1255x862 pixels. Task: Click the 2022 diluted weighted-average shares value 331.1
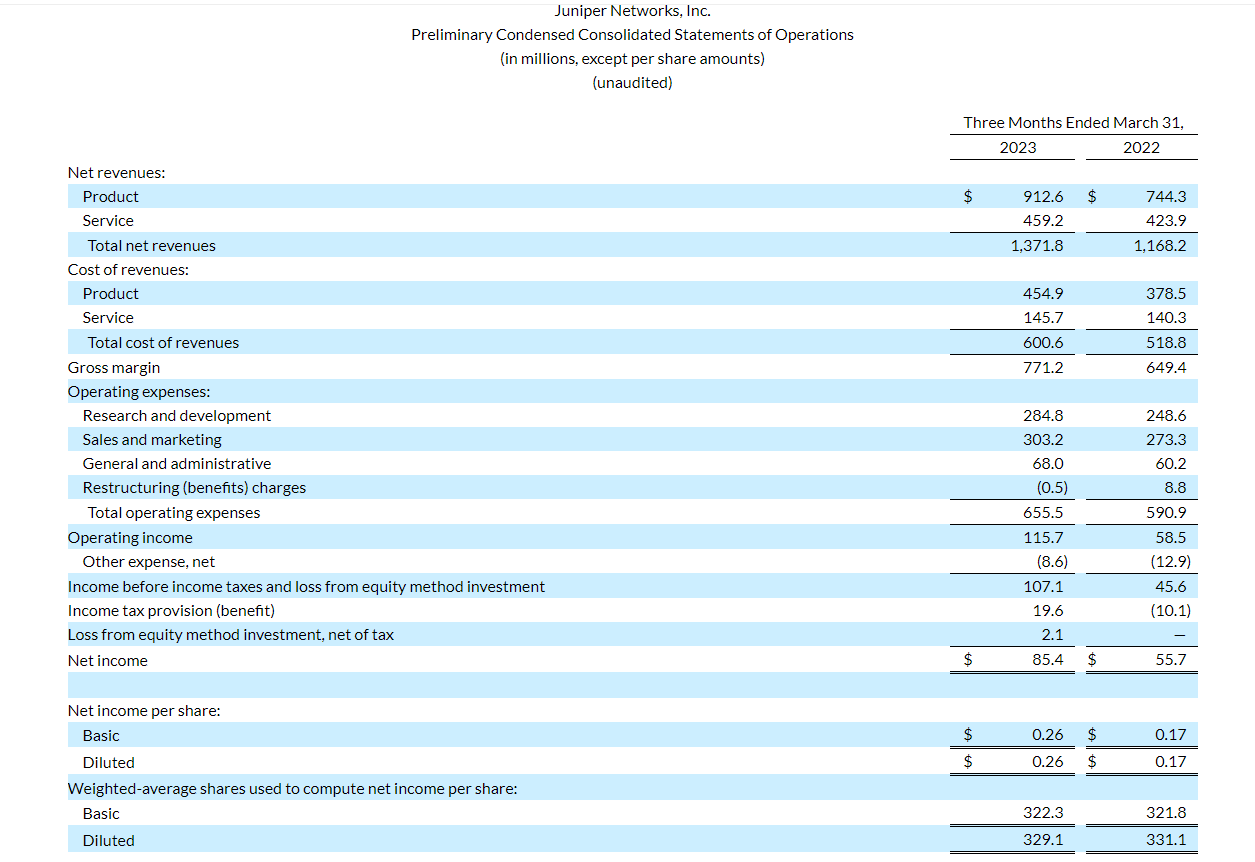(1166, 840)
